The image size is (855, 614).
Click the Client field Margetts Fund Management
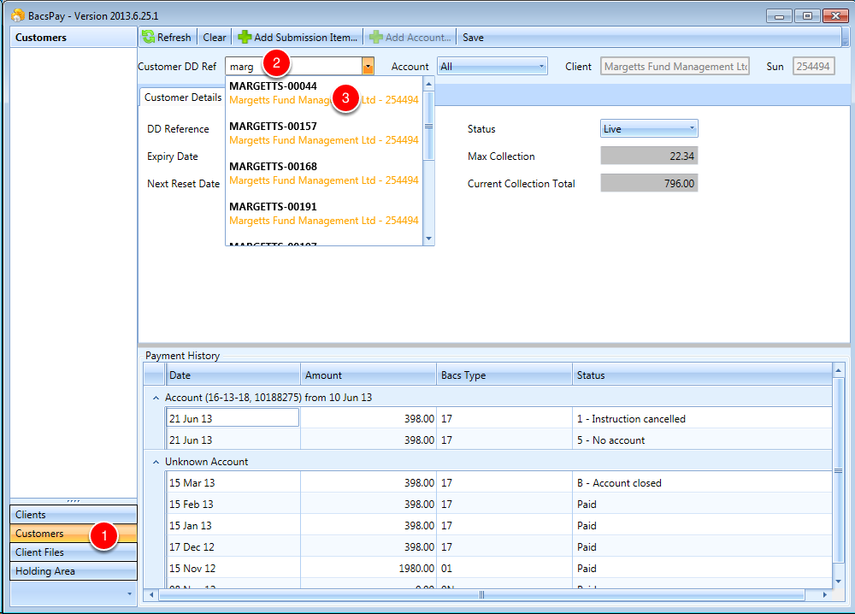[675, 67]
